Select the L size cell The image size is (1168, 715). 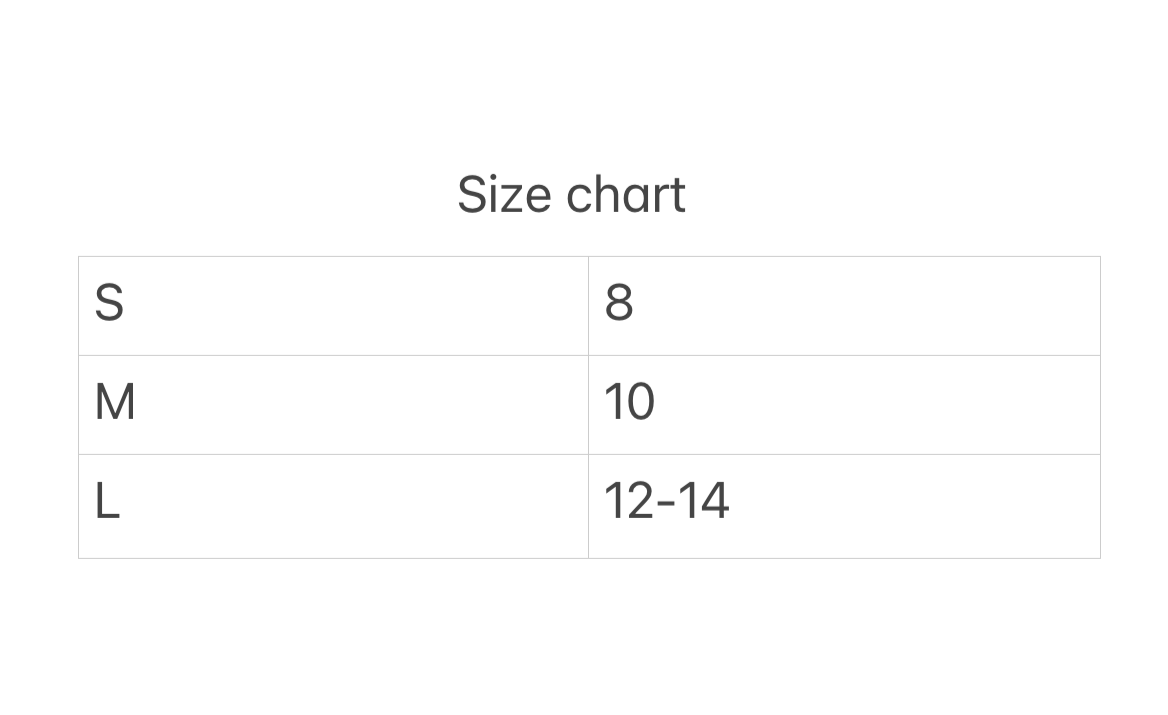(333, 505)
